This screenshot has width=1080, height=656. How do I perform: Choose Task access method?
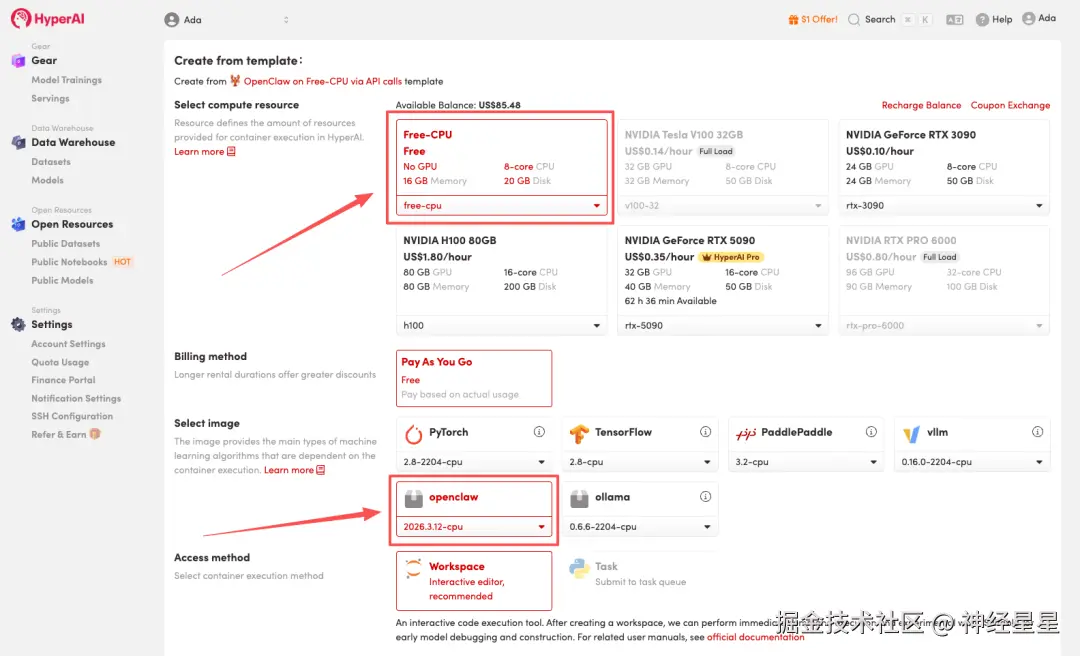tap(640, 573)
